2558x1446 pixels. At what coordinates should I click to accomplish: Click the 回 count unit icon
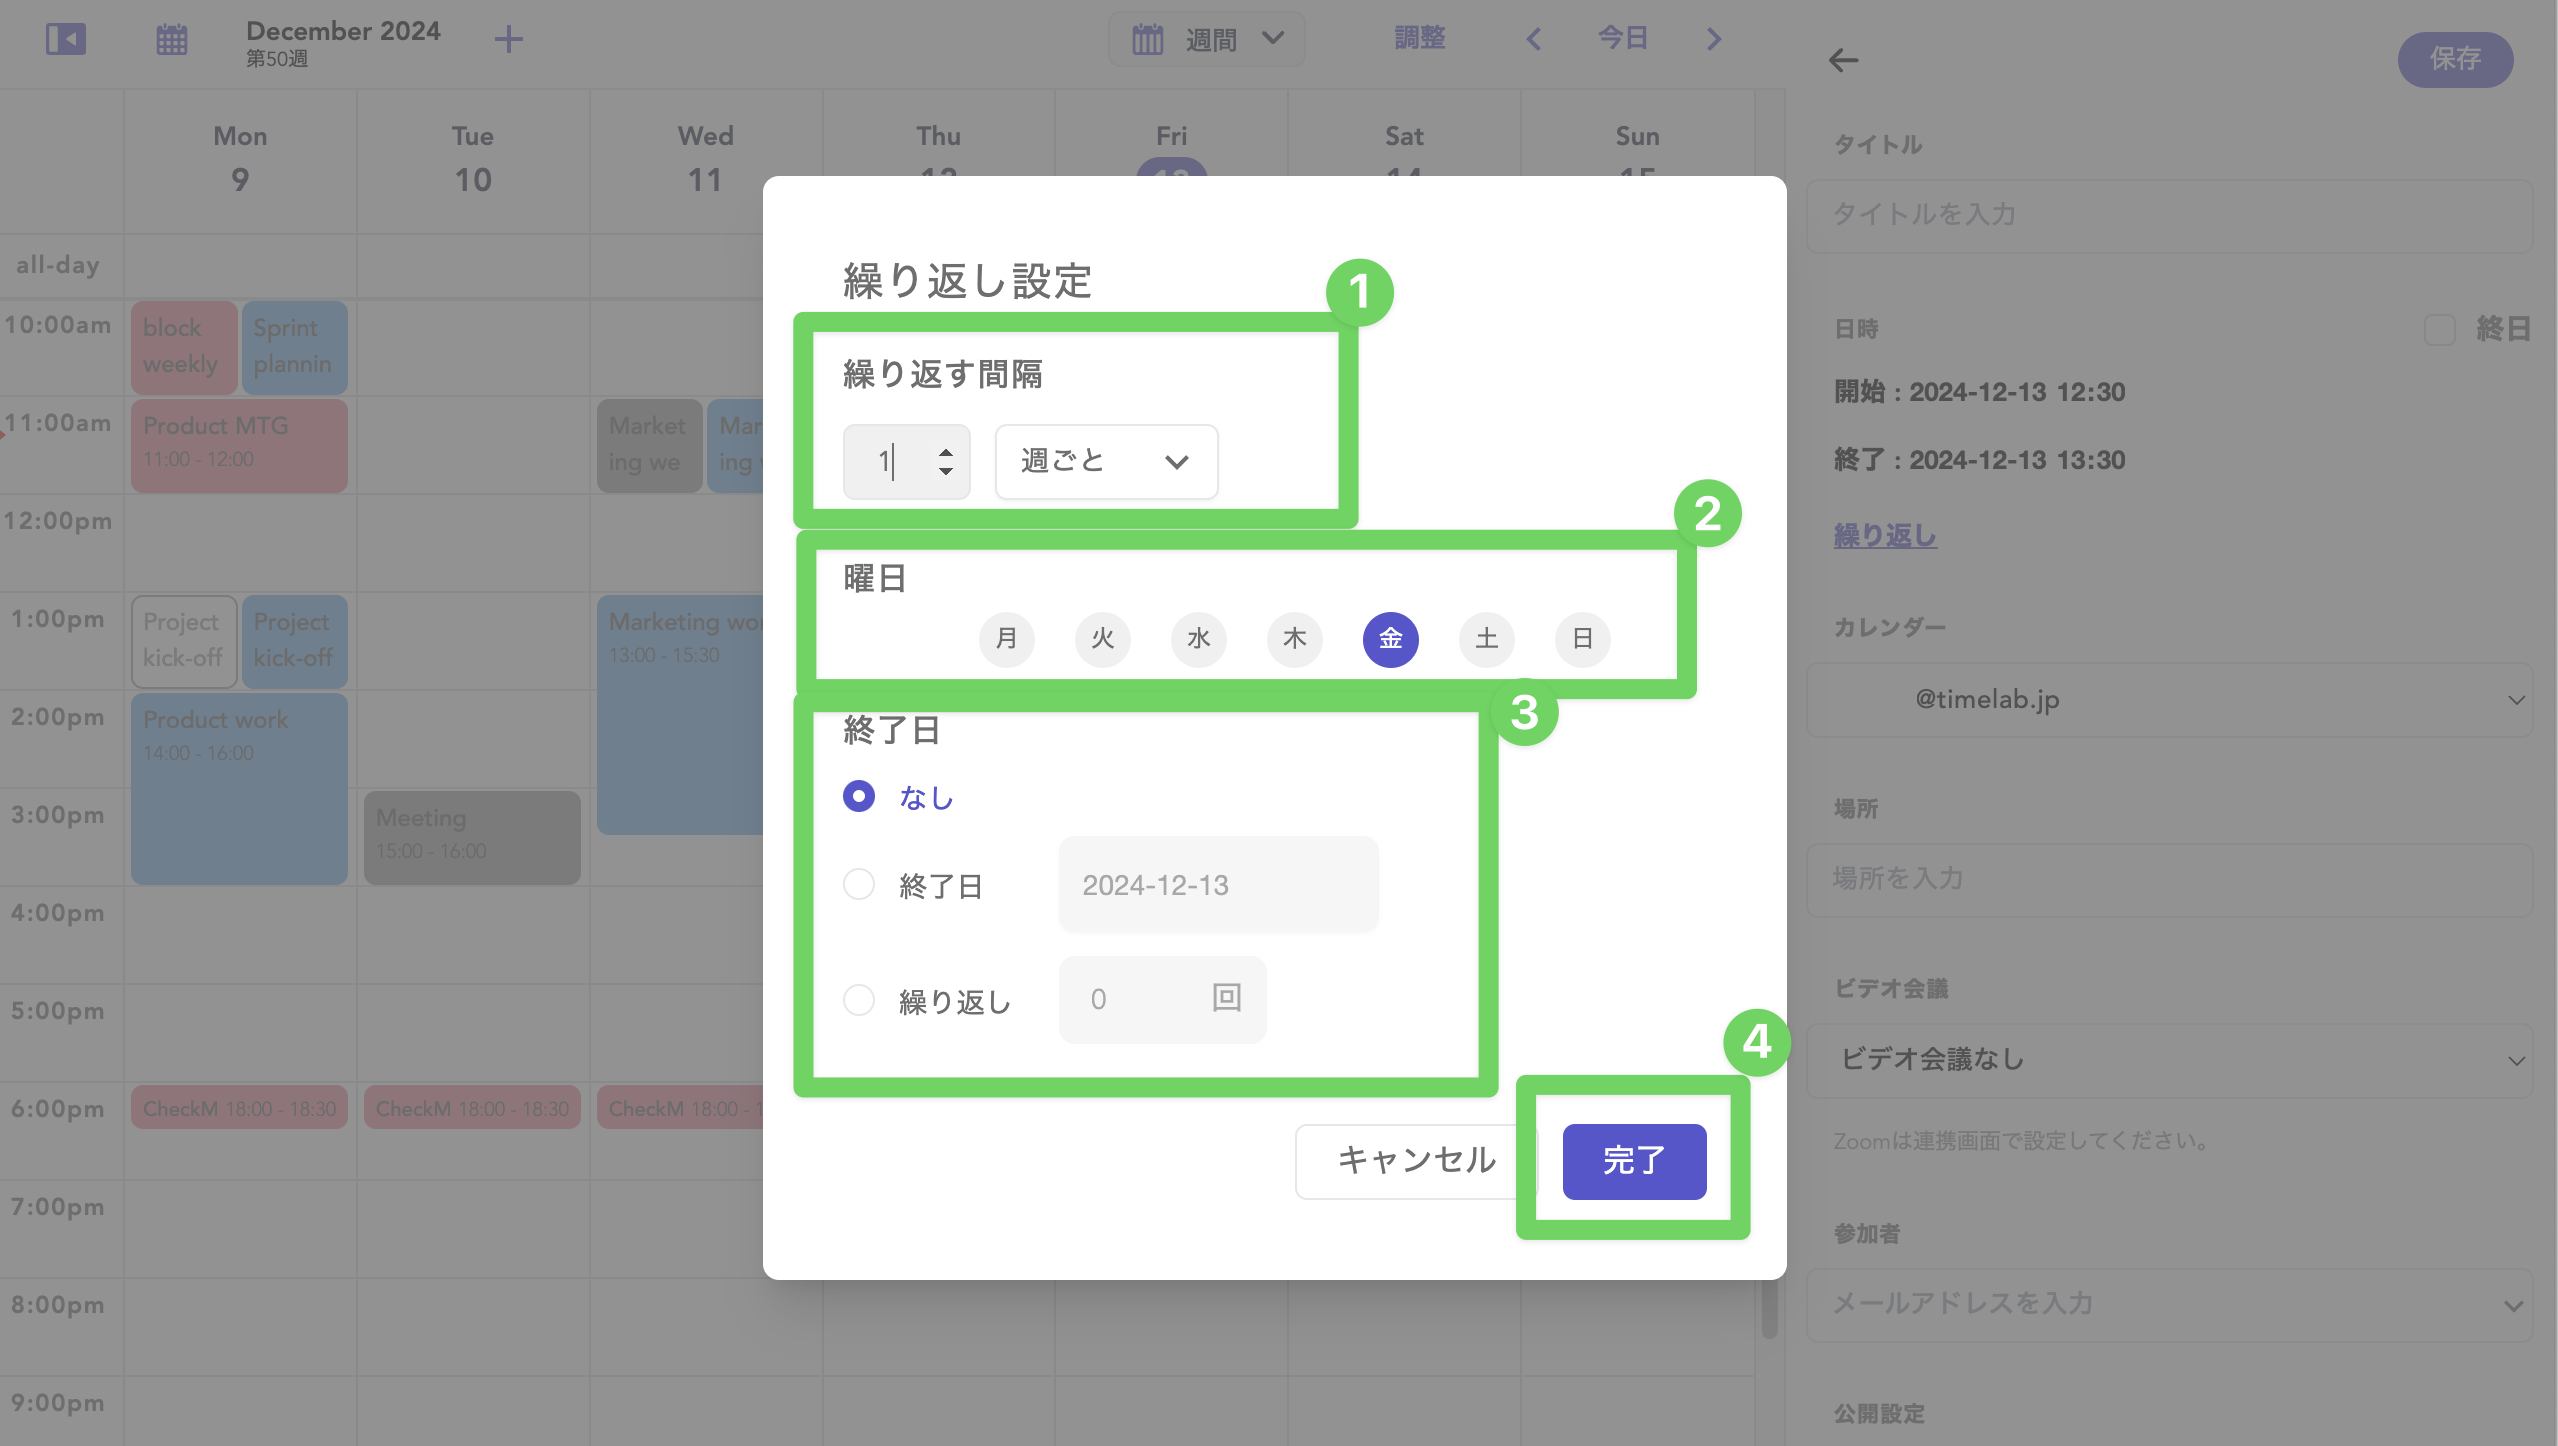coord(1227,998)
